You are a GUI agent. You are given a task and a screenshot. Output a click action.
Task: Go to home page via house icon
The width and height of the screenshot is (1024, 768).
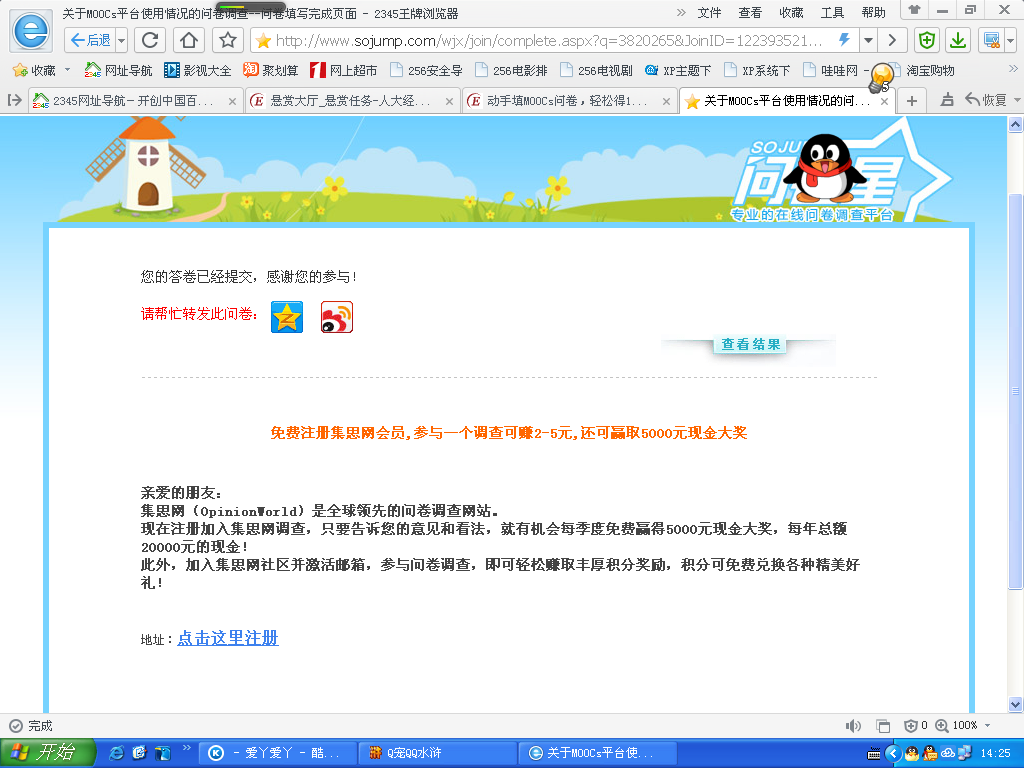click(189, 40)
